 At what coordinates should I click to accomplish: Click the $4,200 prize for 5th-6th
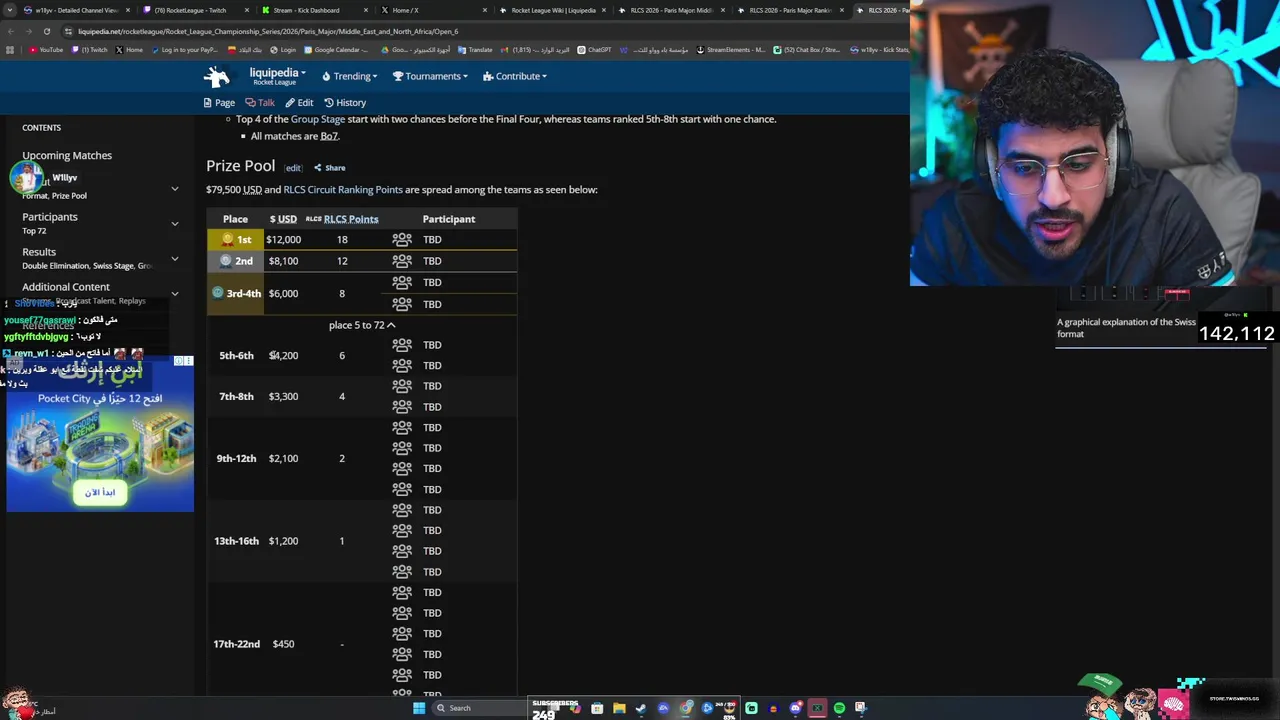click(283, 355)
